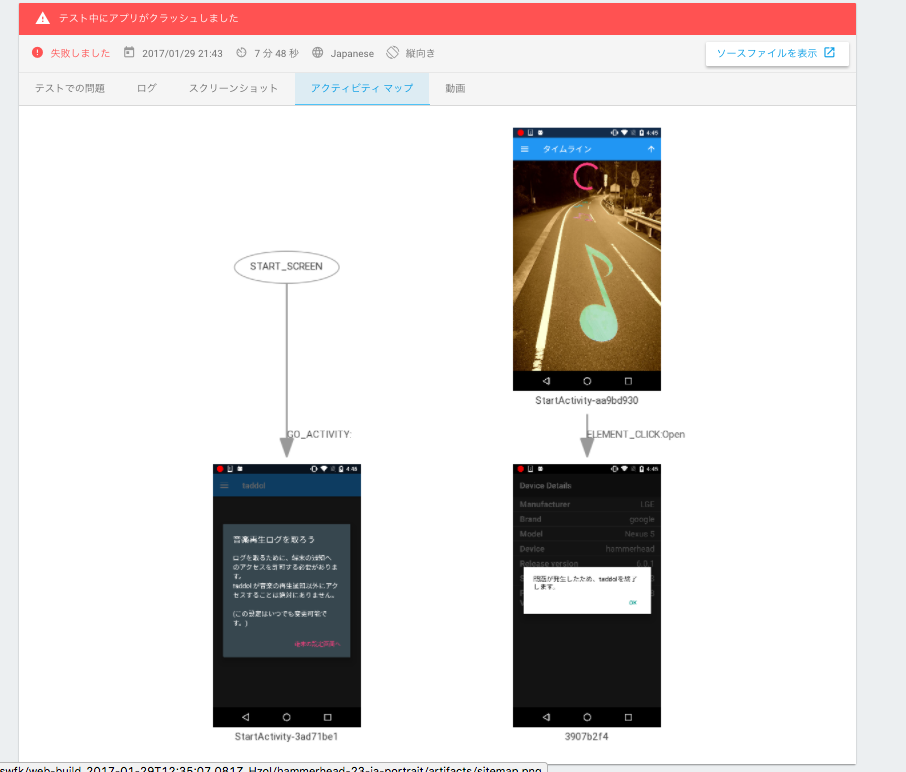Open the taddol dialog screenshot thumbnail

pyautogui.click(x=287, y=596)
